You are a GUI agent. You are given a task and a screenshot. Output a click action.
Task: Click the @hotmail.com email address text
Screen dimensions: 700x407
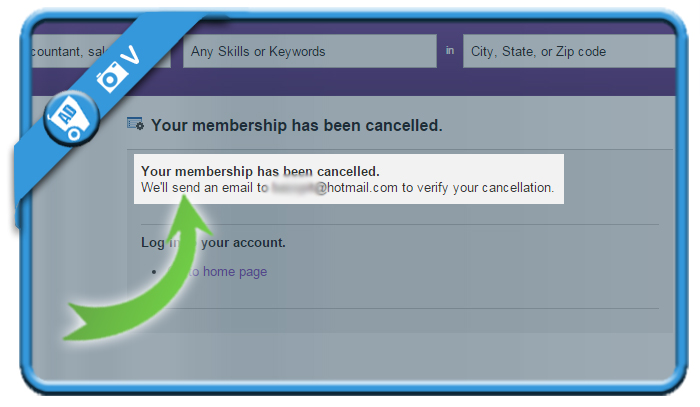click(356, 187)
